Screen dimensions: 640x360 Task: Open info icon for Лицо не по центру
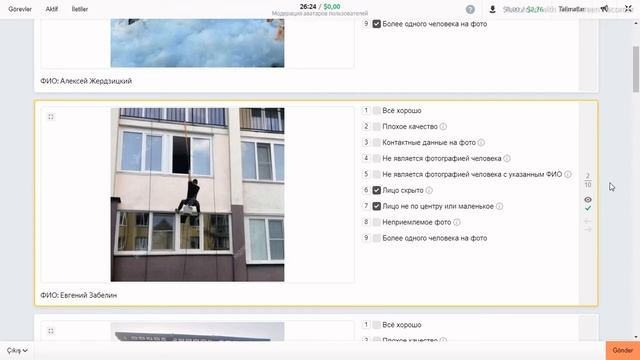coord(500,206)
